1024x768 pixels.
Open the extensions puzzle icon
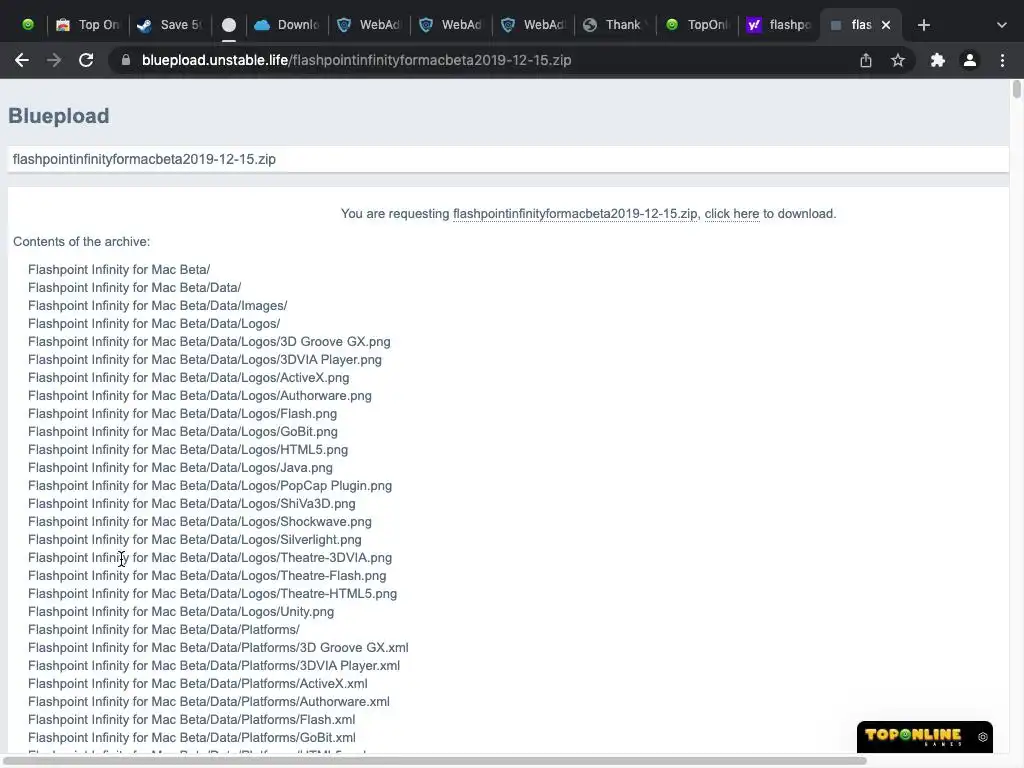(x=938, y=60)
